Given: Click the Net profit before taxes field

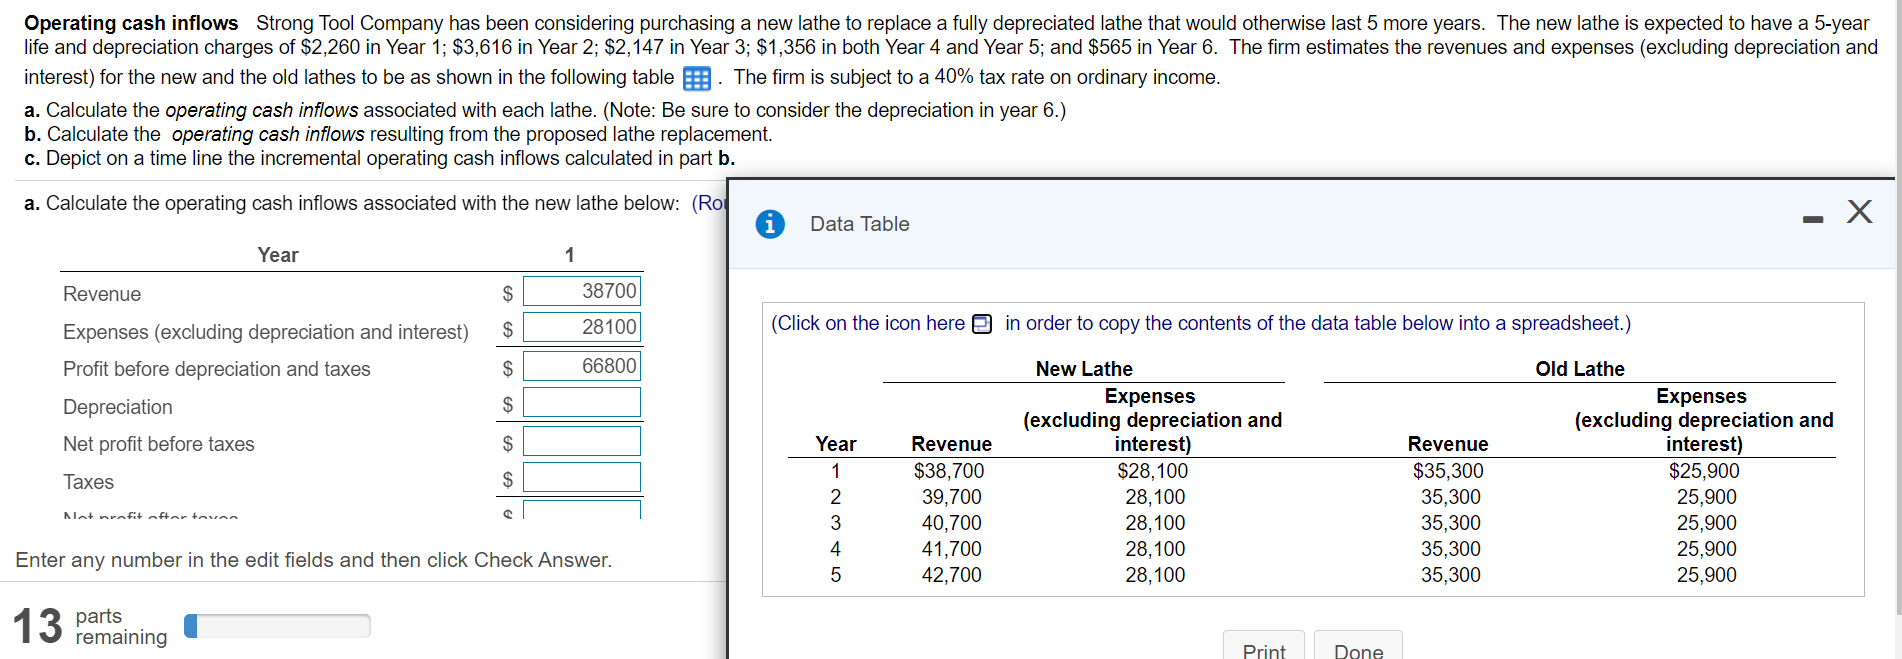Looking at the screenshot, I should click(x=581, y=439).
